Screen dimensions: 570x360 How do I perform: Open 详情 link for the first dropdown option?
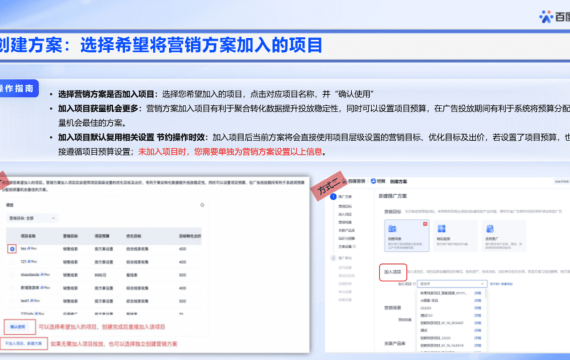point(478,293)
